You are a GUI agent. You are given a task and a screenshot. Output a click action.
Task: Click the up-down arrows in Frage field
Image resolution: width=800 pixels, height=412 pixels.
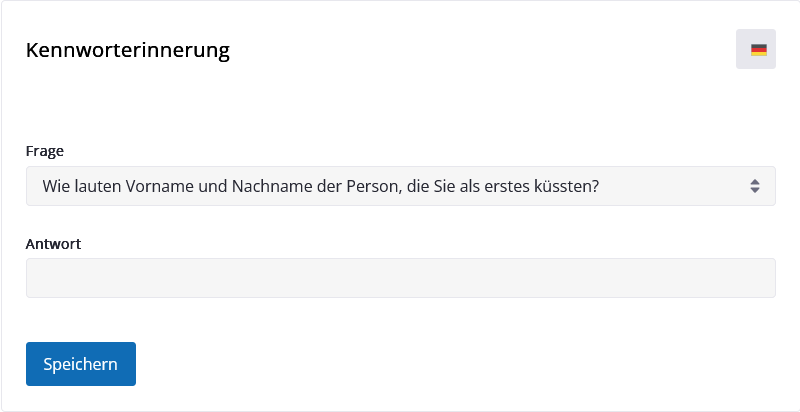coord(755,186)
